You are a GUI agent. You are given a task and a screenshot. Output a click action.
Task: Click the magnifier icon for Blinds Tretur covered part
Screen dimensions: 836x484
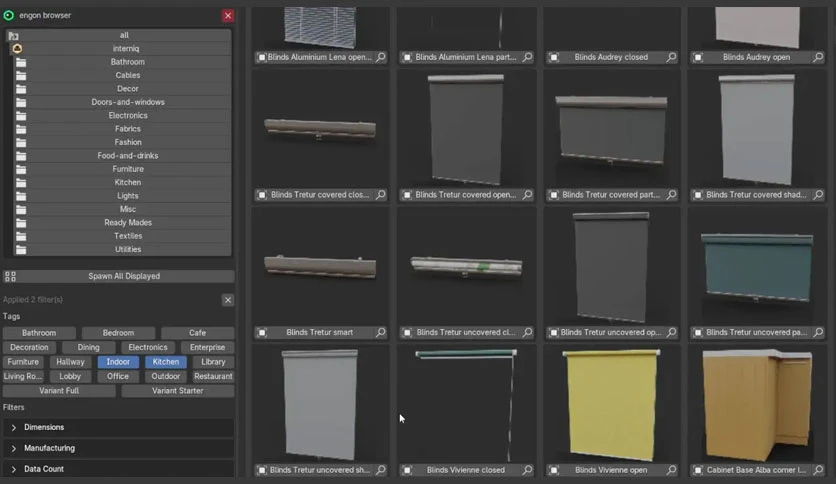pyautogui.click(x=671, y=195)
